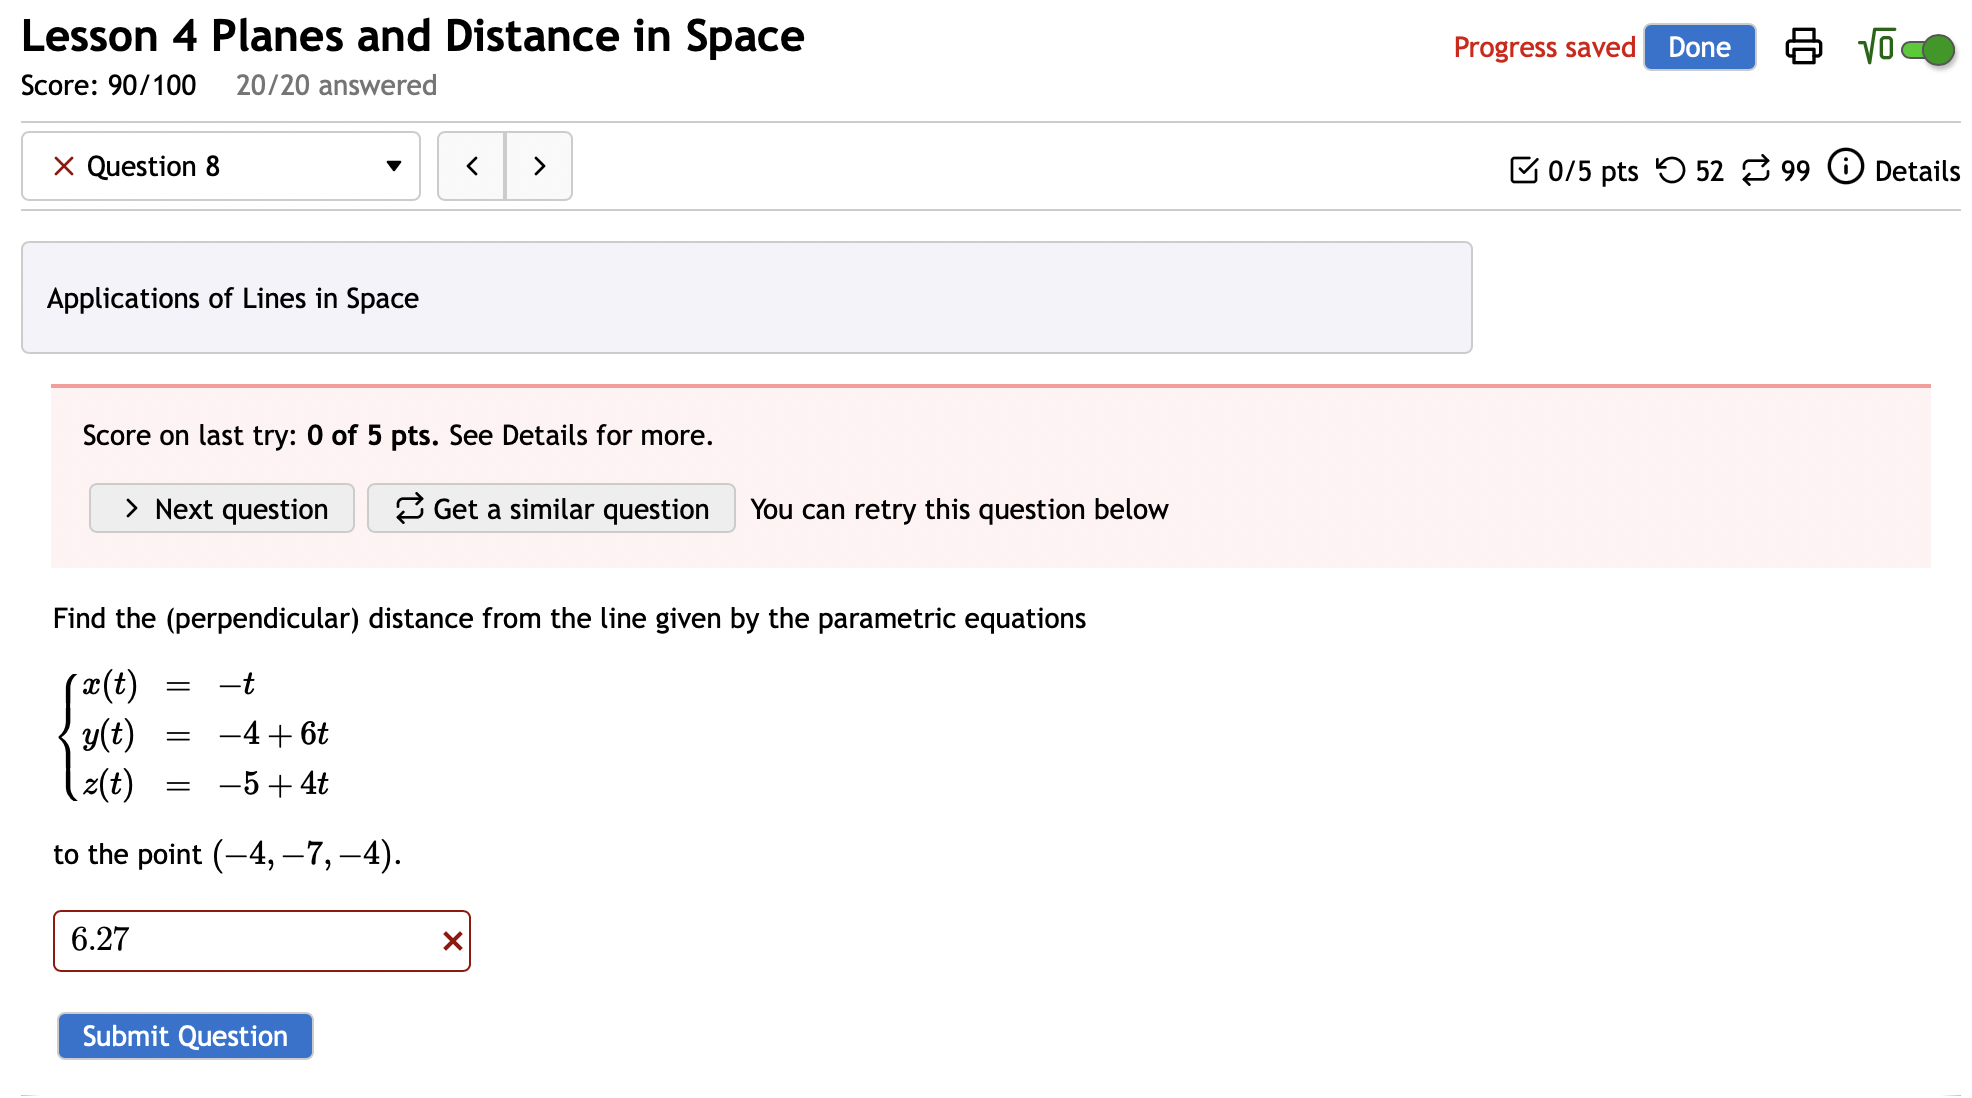Click the 0/5 pts checkbox score icon

(x=1524, y=170)
